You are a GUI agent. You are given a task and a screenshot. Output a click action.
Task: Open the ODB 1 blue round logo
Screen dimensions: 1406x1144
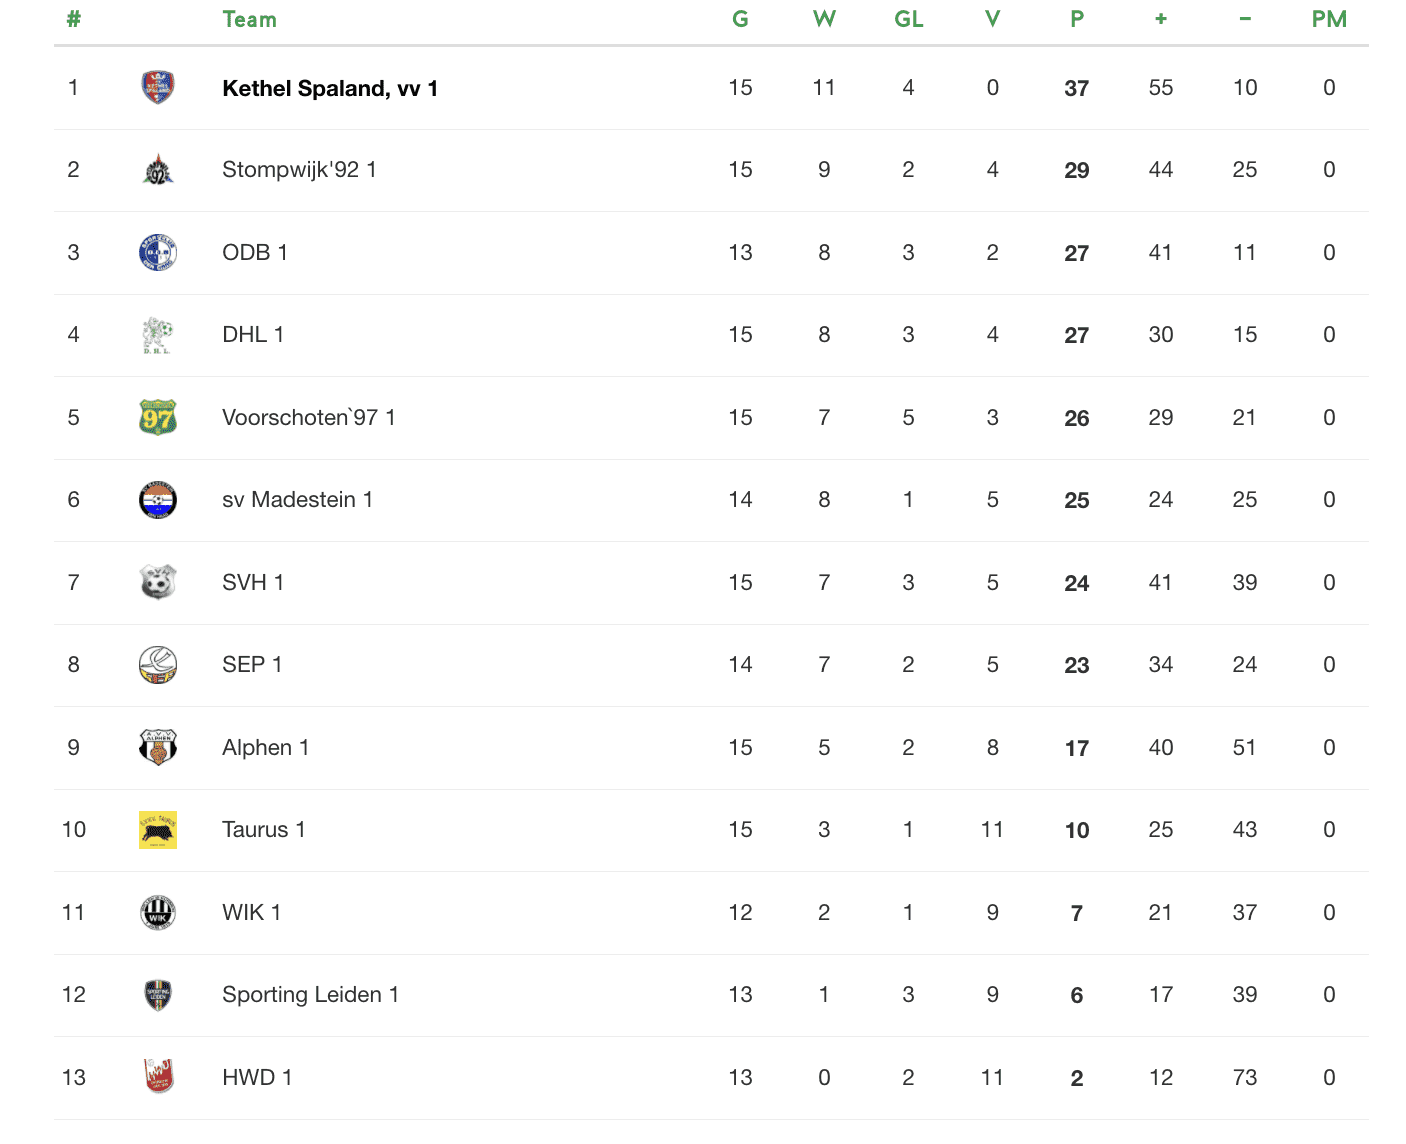pos(158,253)
